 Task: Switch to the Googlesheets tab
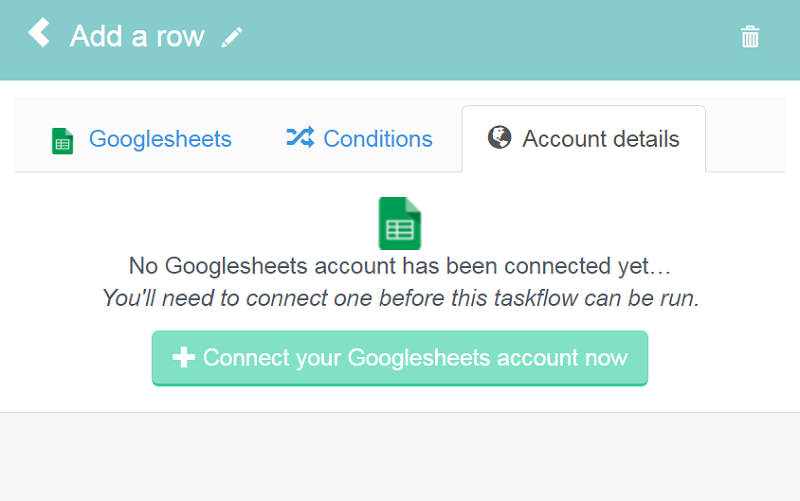[142, 139]
